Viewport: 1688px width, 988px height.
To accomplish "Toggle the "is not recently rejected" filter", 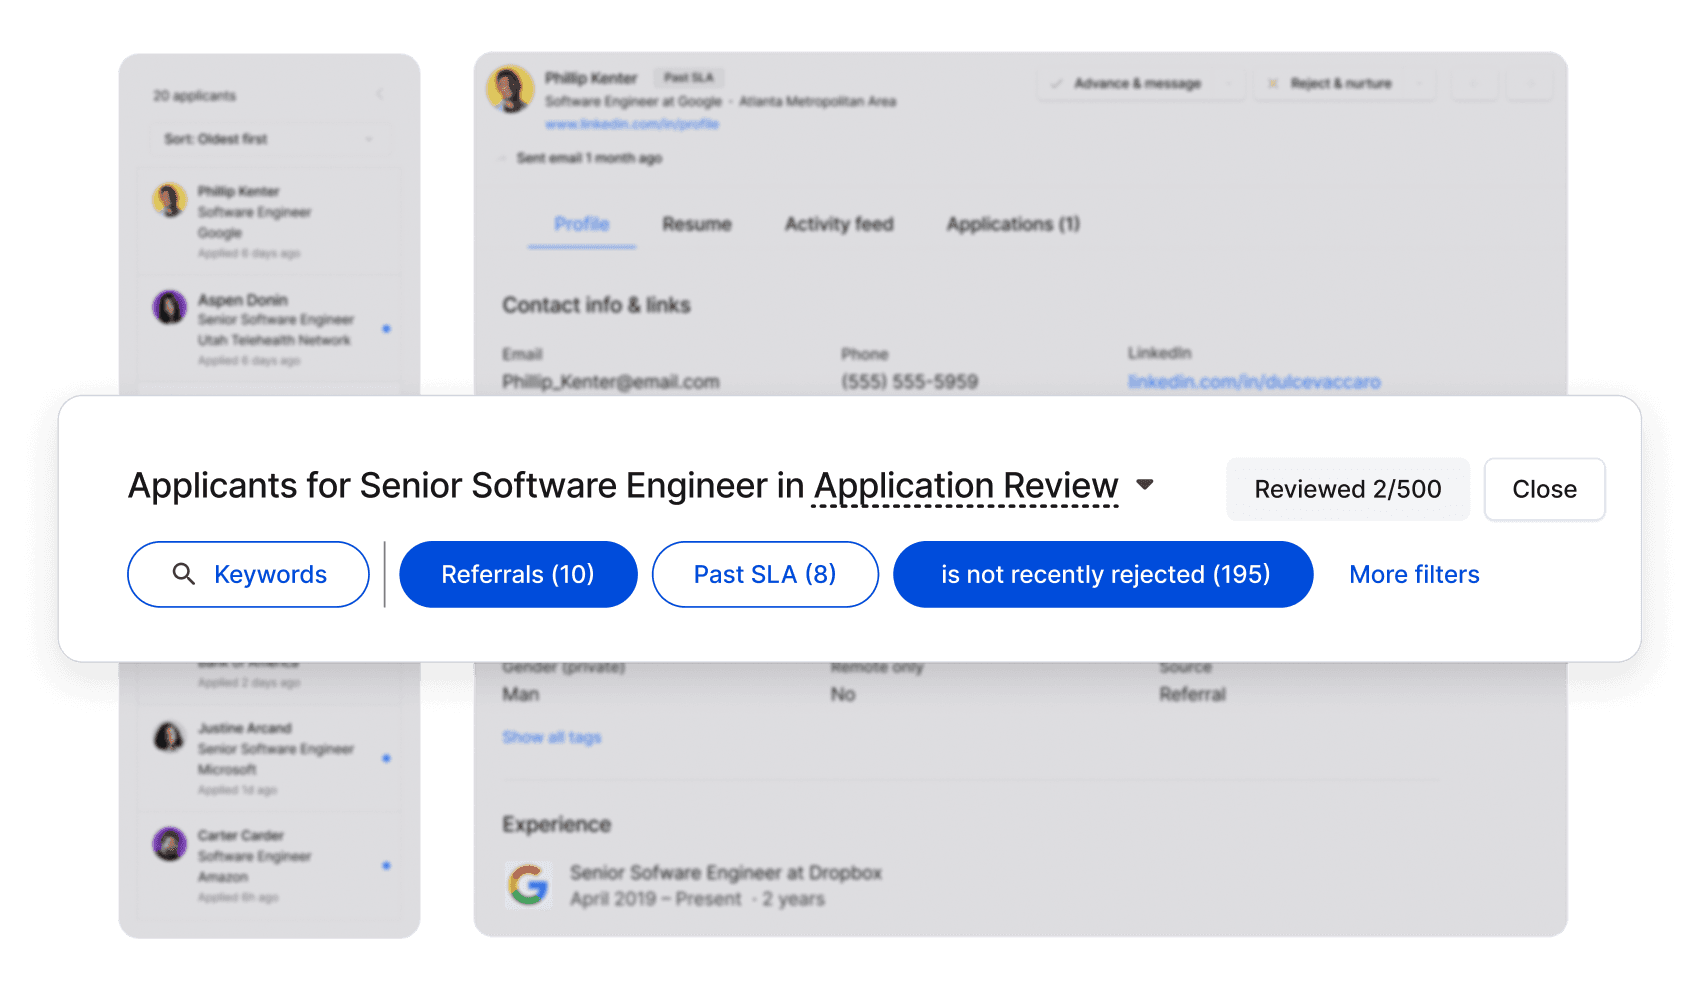I will 1103,574.
